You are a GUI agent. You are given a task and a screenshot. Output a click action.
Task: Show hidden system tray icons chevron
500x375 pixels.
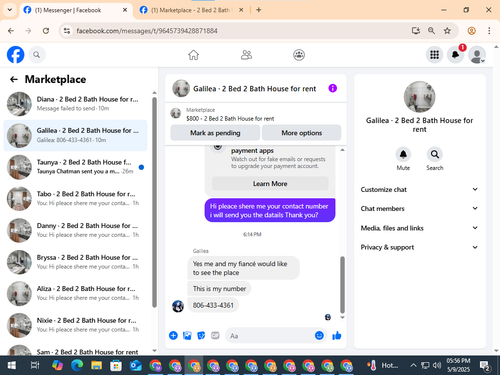[413, 366]
